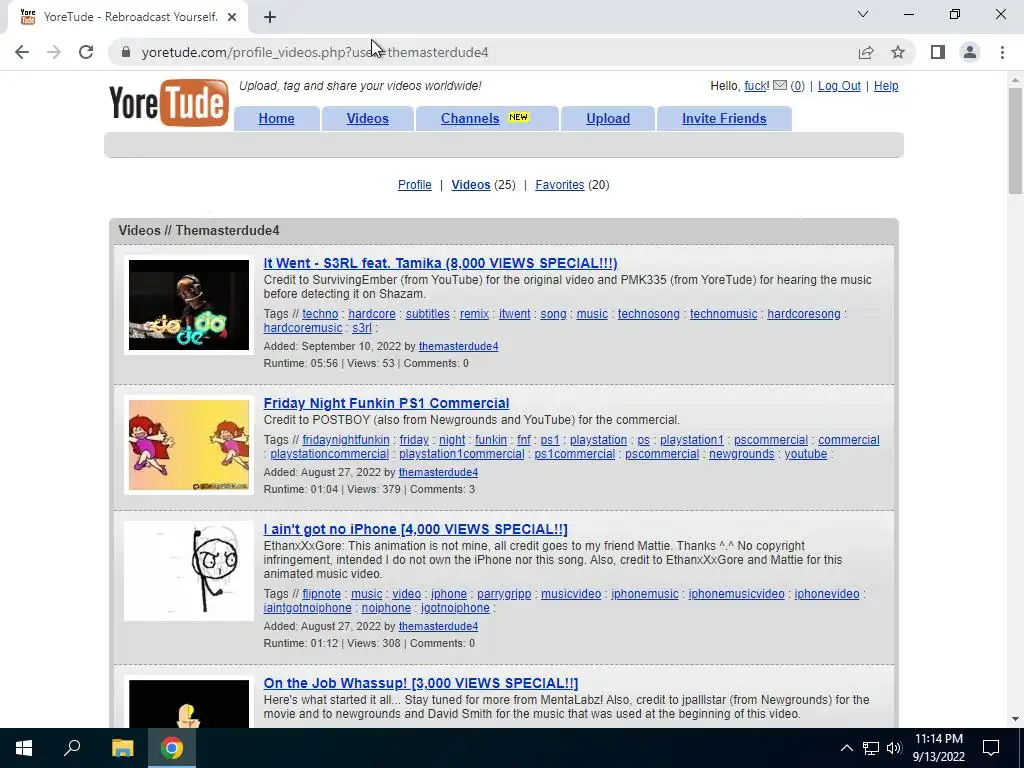Viewport: 1024px width, 768px height.
Task: Click the iphonemusicvideo tag link
Action: [x=736, y=594]
